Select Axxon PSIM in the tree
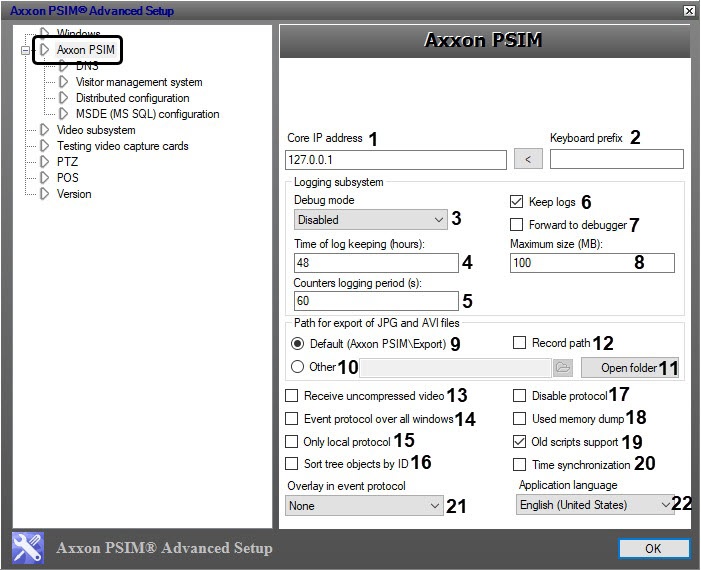The height and width of the screenshot is (570, 701). pyautogui.click(x=85, y=50)
